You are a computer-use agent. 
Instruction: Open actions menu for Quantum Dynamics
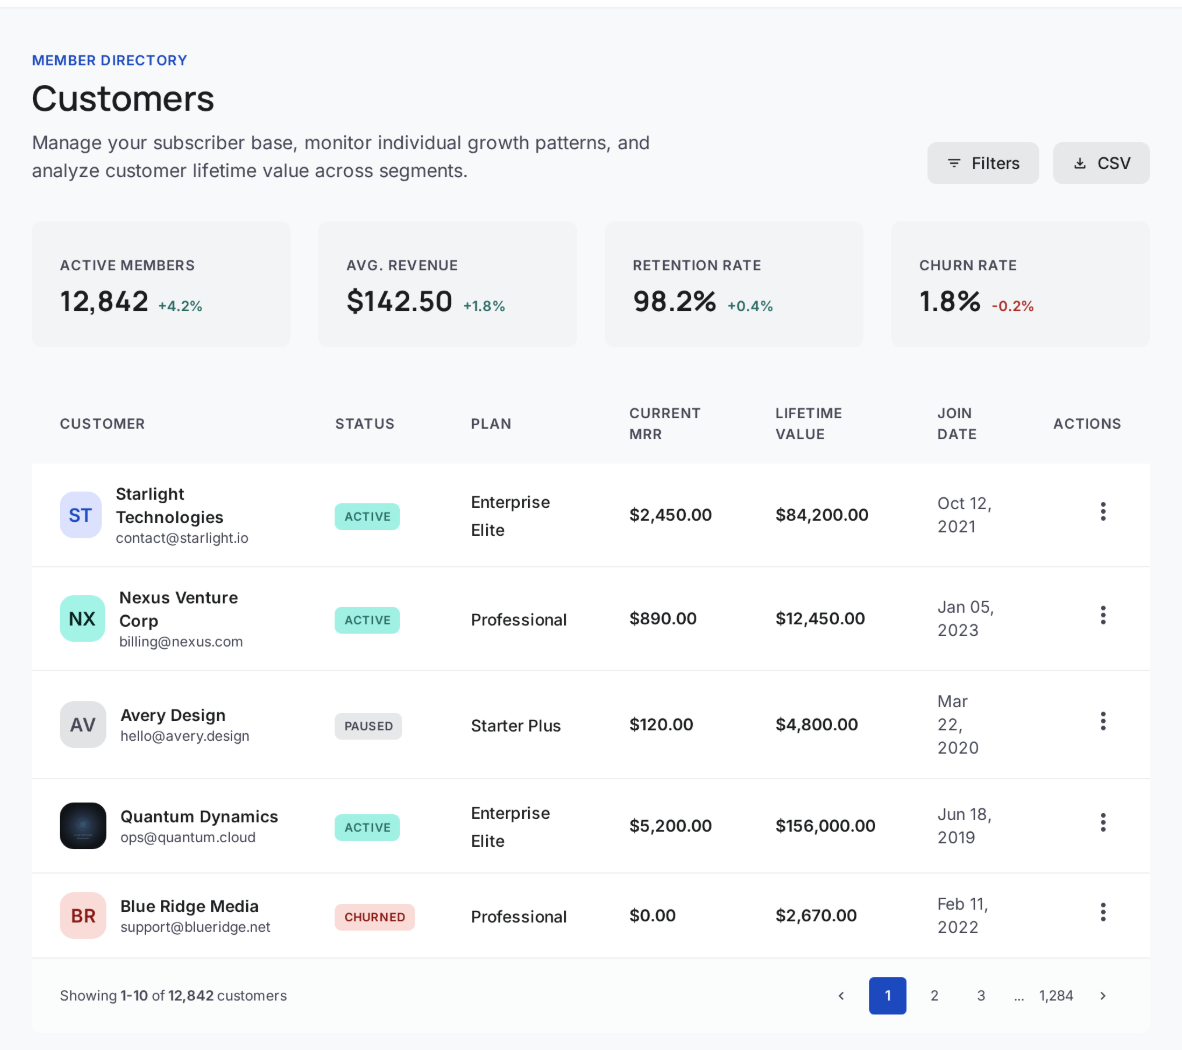tap(1103, 822)
